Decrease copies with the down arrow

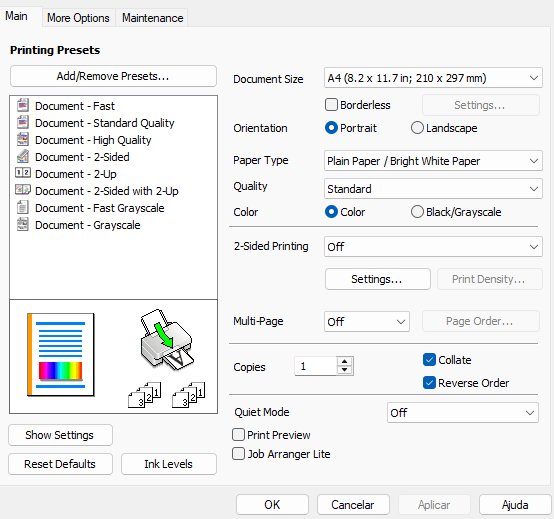tap(344, 370)
